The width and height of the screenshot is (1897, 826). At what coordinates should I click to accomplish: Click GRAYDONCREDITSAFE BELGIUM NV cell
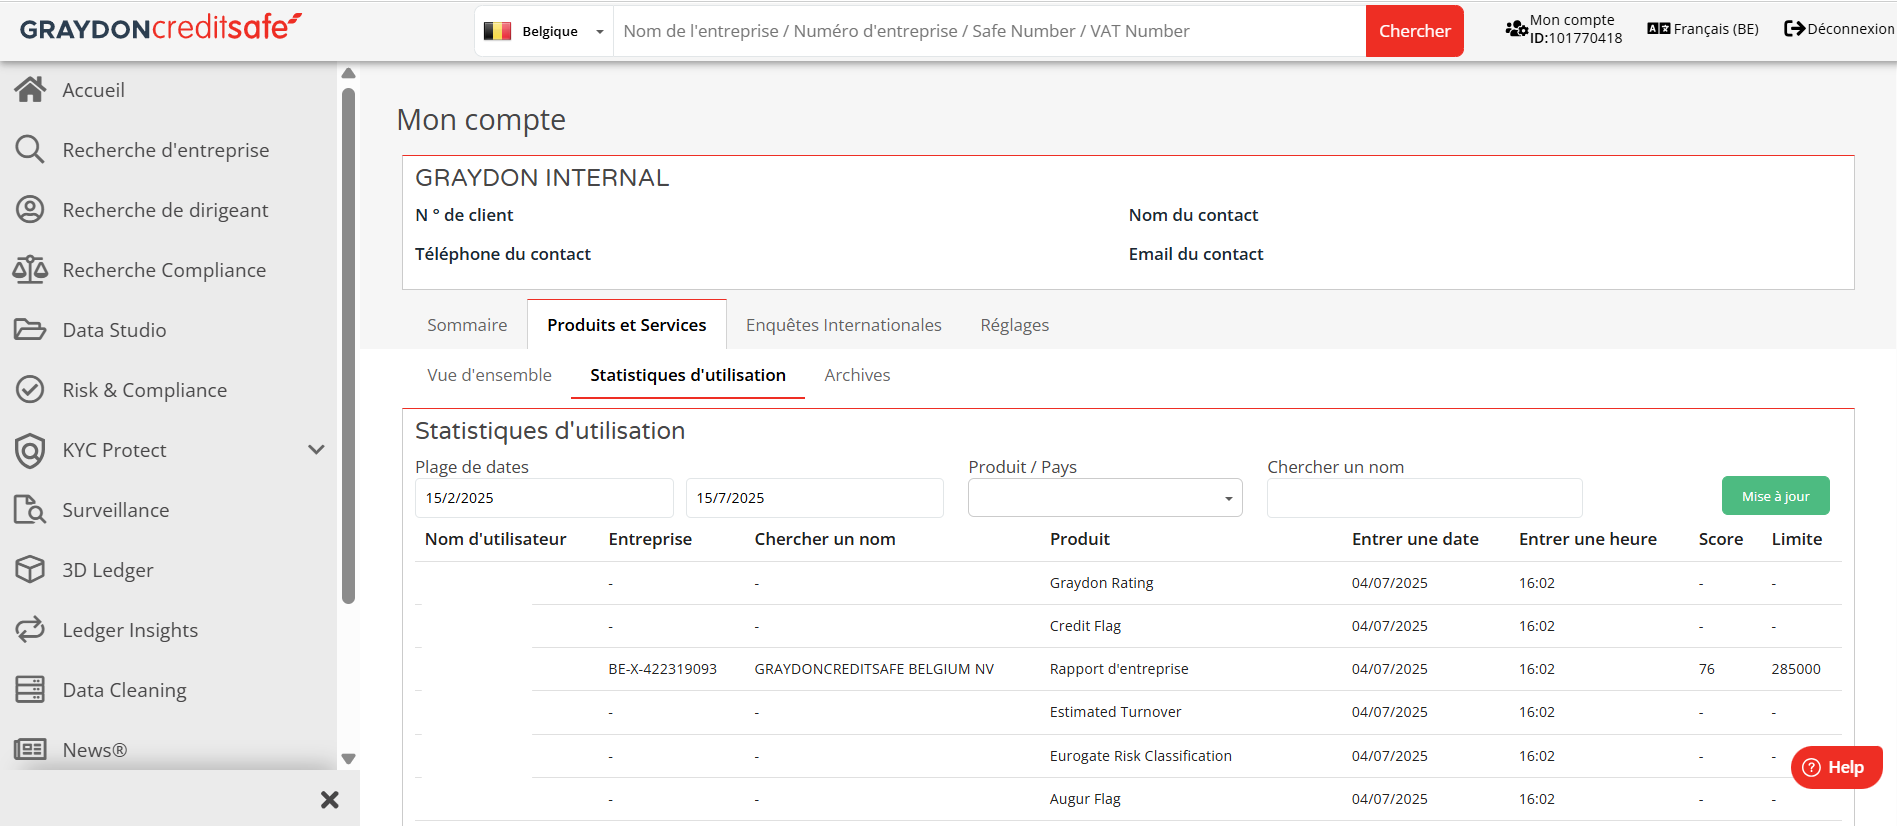click(874, 669)
